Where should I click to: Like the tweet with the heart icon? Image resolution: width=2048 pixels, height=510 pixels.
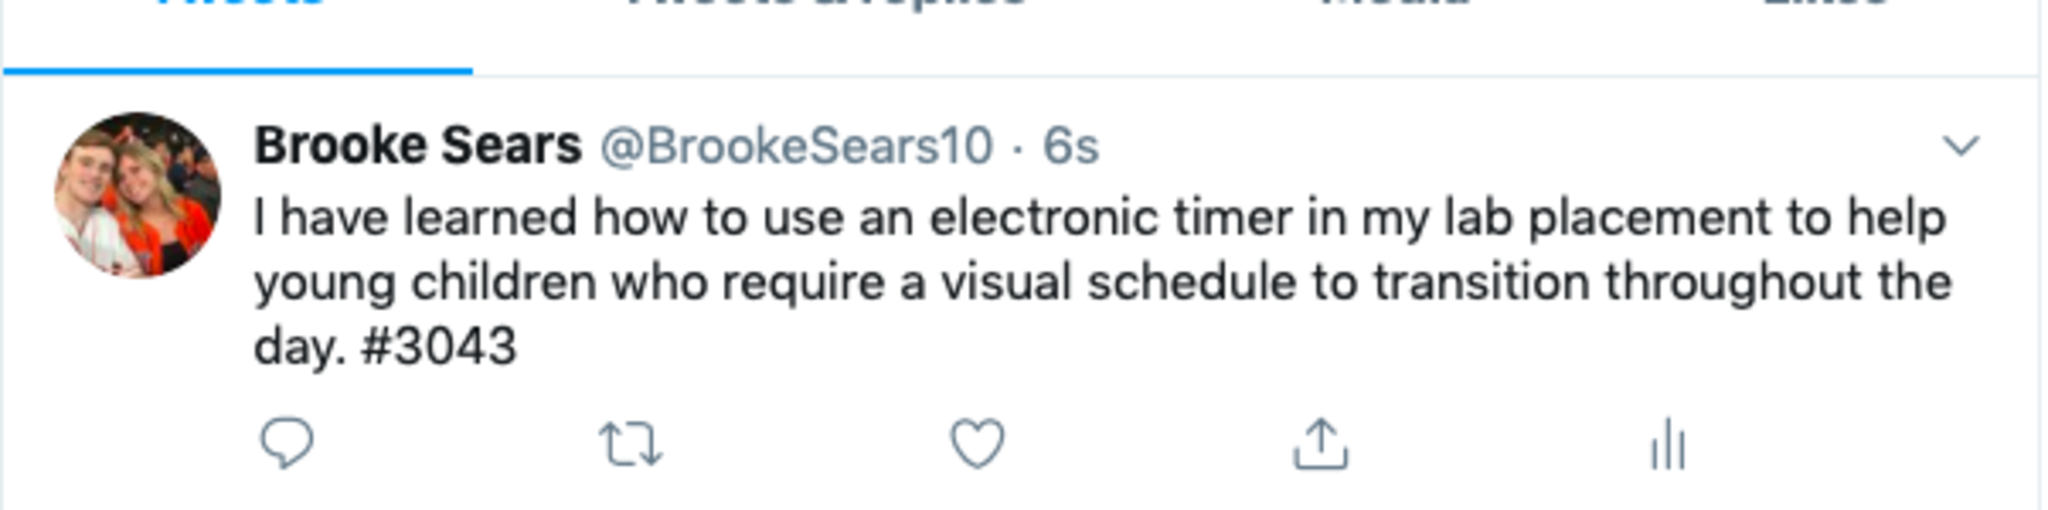coord(977,444)
